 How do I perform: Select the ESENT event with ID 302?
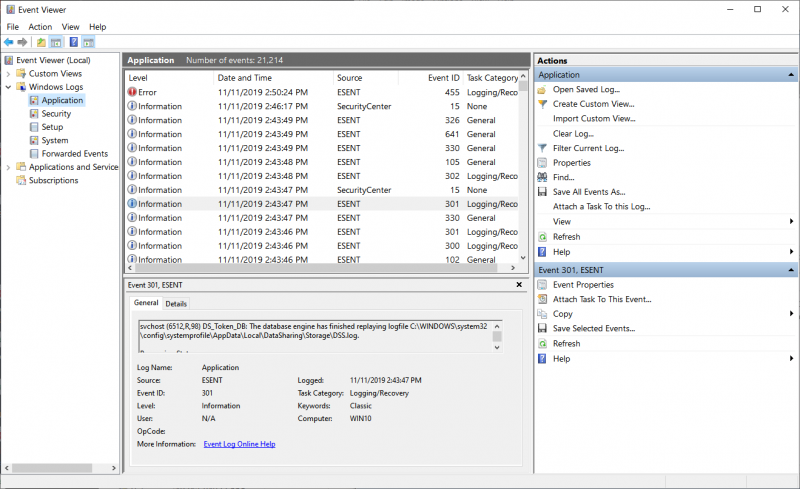(x=322, y=176)
